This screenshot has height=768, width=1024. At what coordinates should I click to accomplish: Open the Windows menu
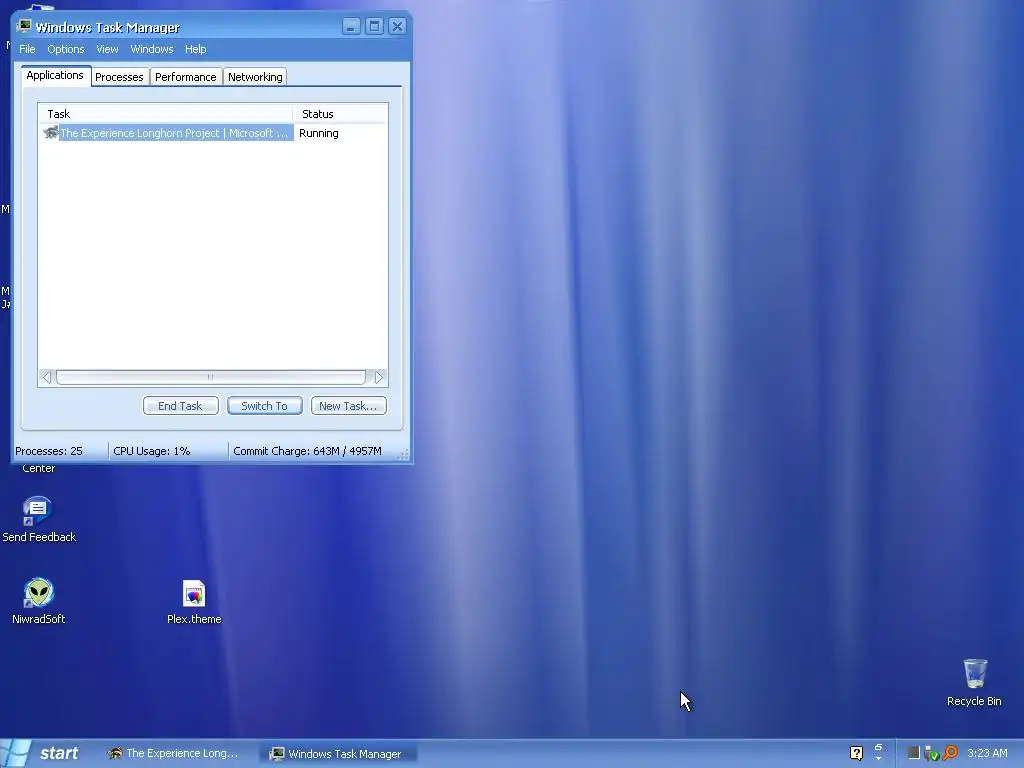(152, 49)
